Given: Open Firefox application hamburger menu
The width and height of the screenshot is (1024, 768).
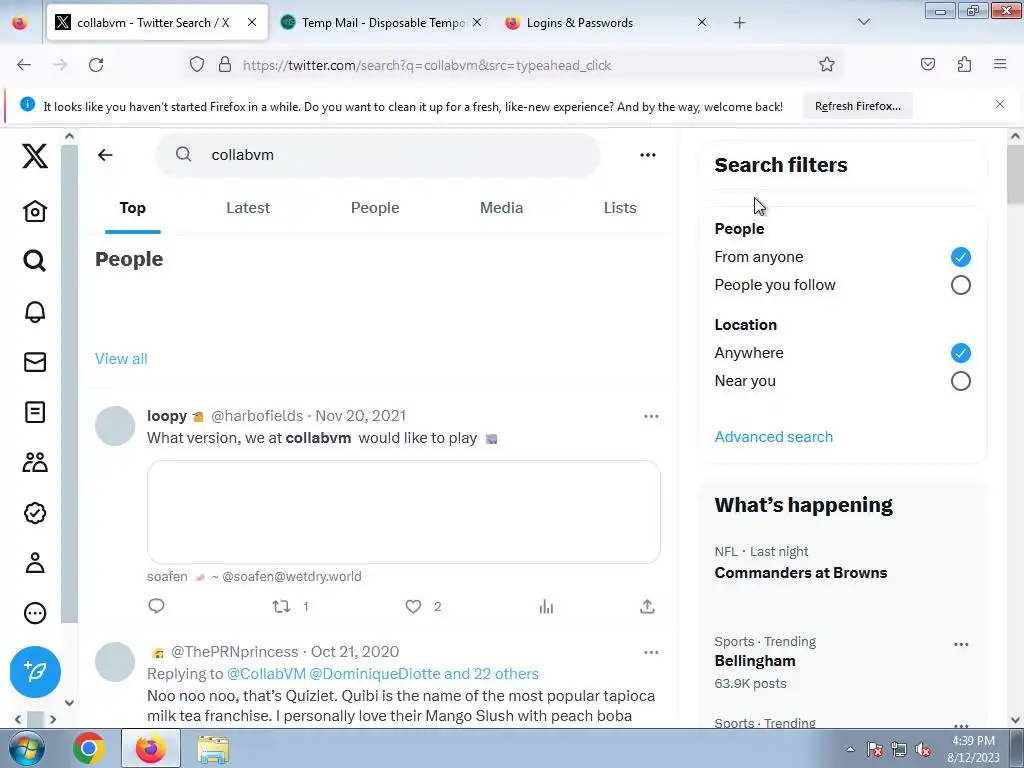Looking at the screenshot, I should click(1000, 64).
